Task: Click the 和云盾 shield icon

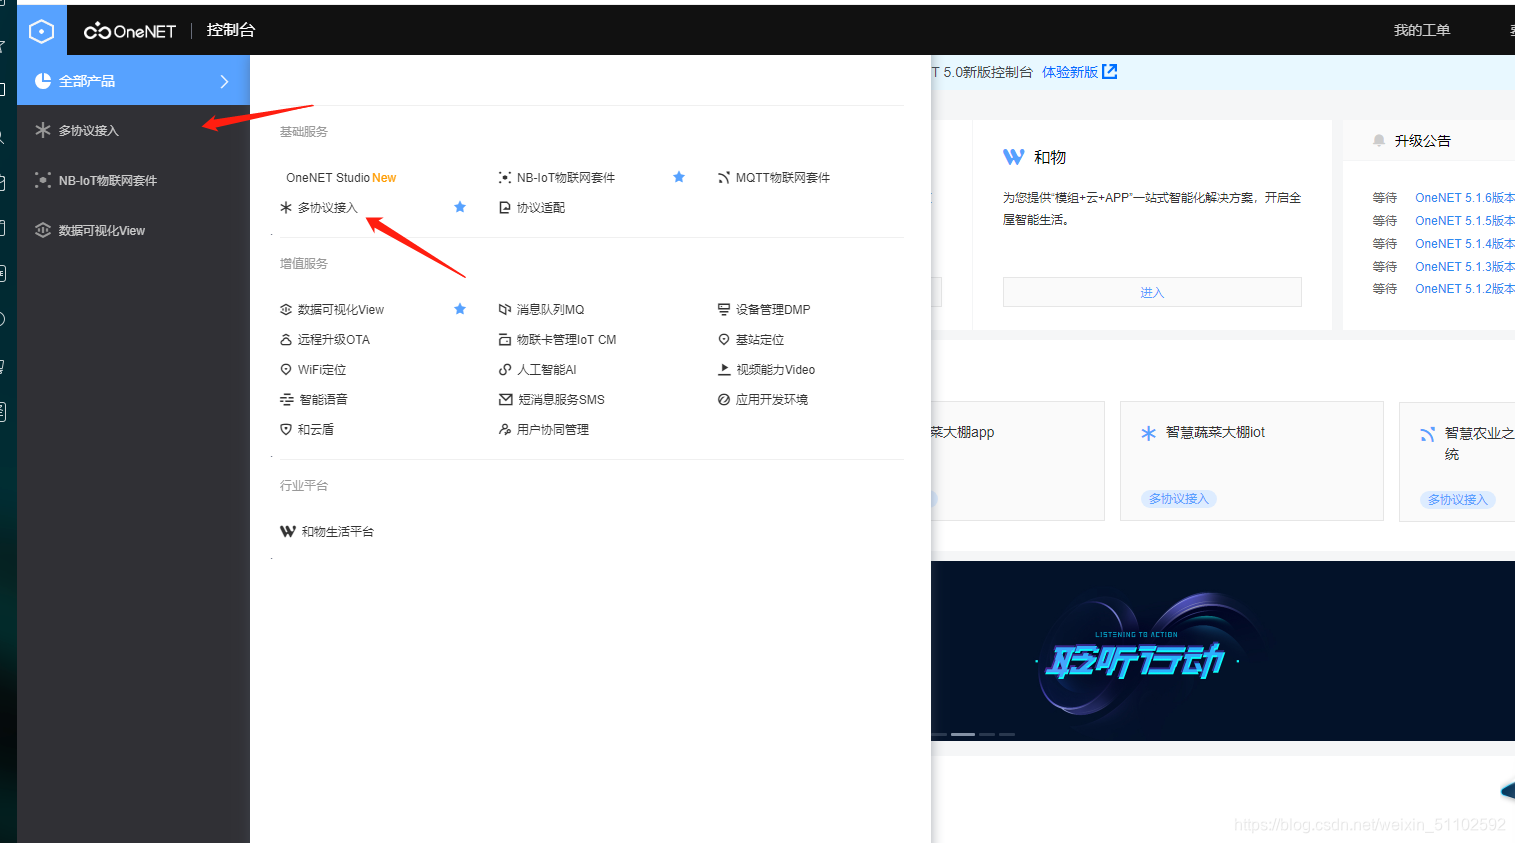Action: point(286,430)
